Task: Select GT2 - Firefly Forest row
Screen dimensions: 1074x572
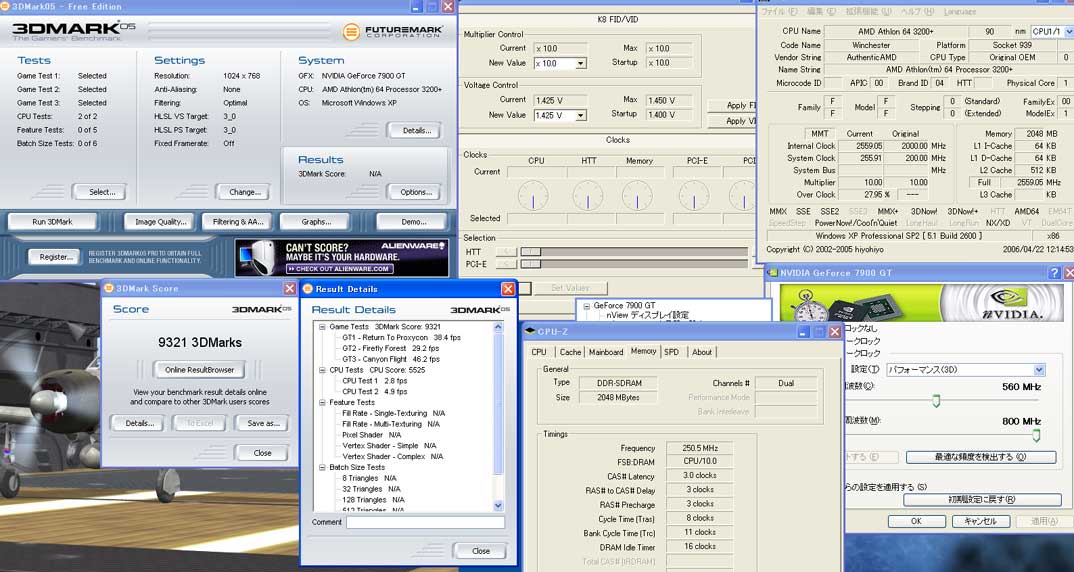Action: (x=390, y=349)
